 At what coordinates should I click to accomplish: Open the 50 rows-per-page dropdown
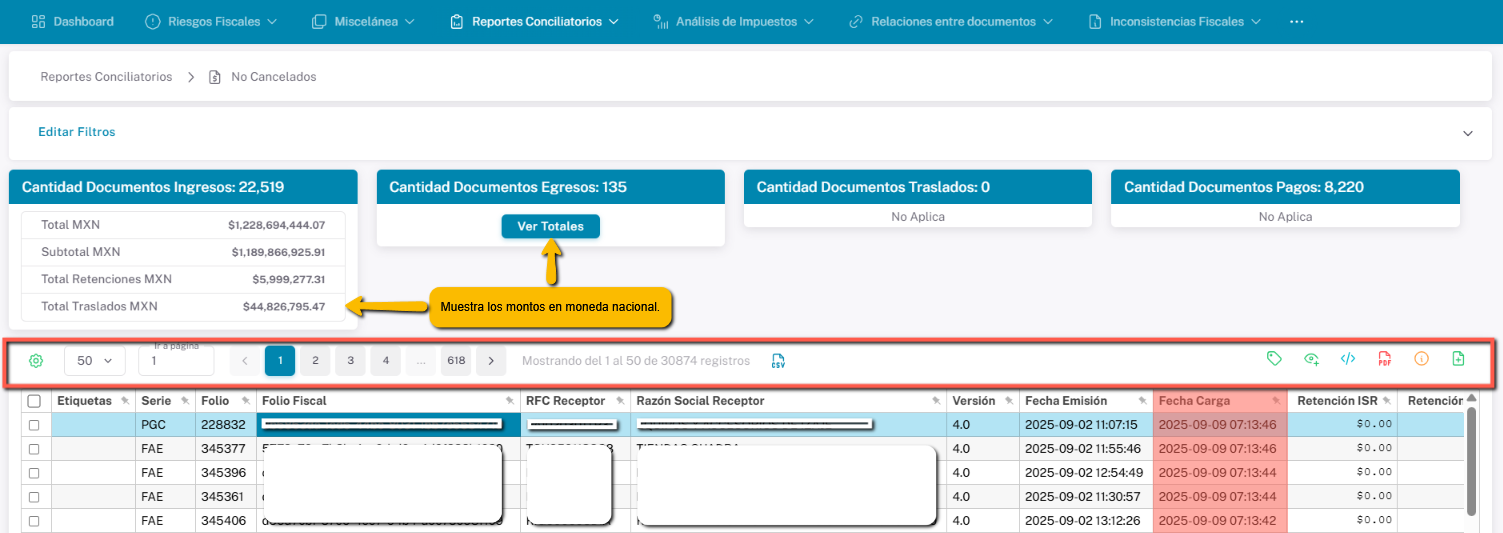(x=95, y=361)
